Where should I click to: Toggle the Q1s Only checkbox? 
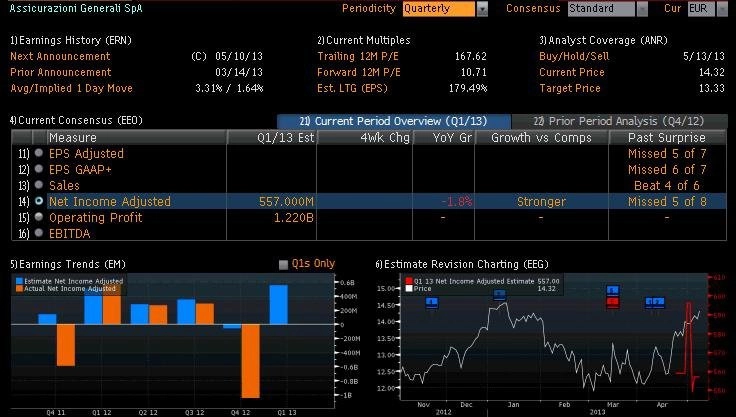point(284,264)
